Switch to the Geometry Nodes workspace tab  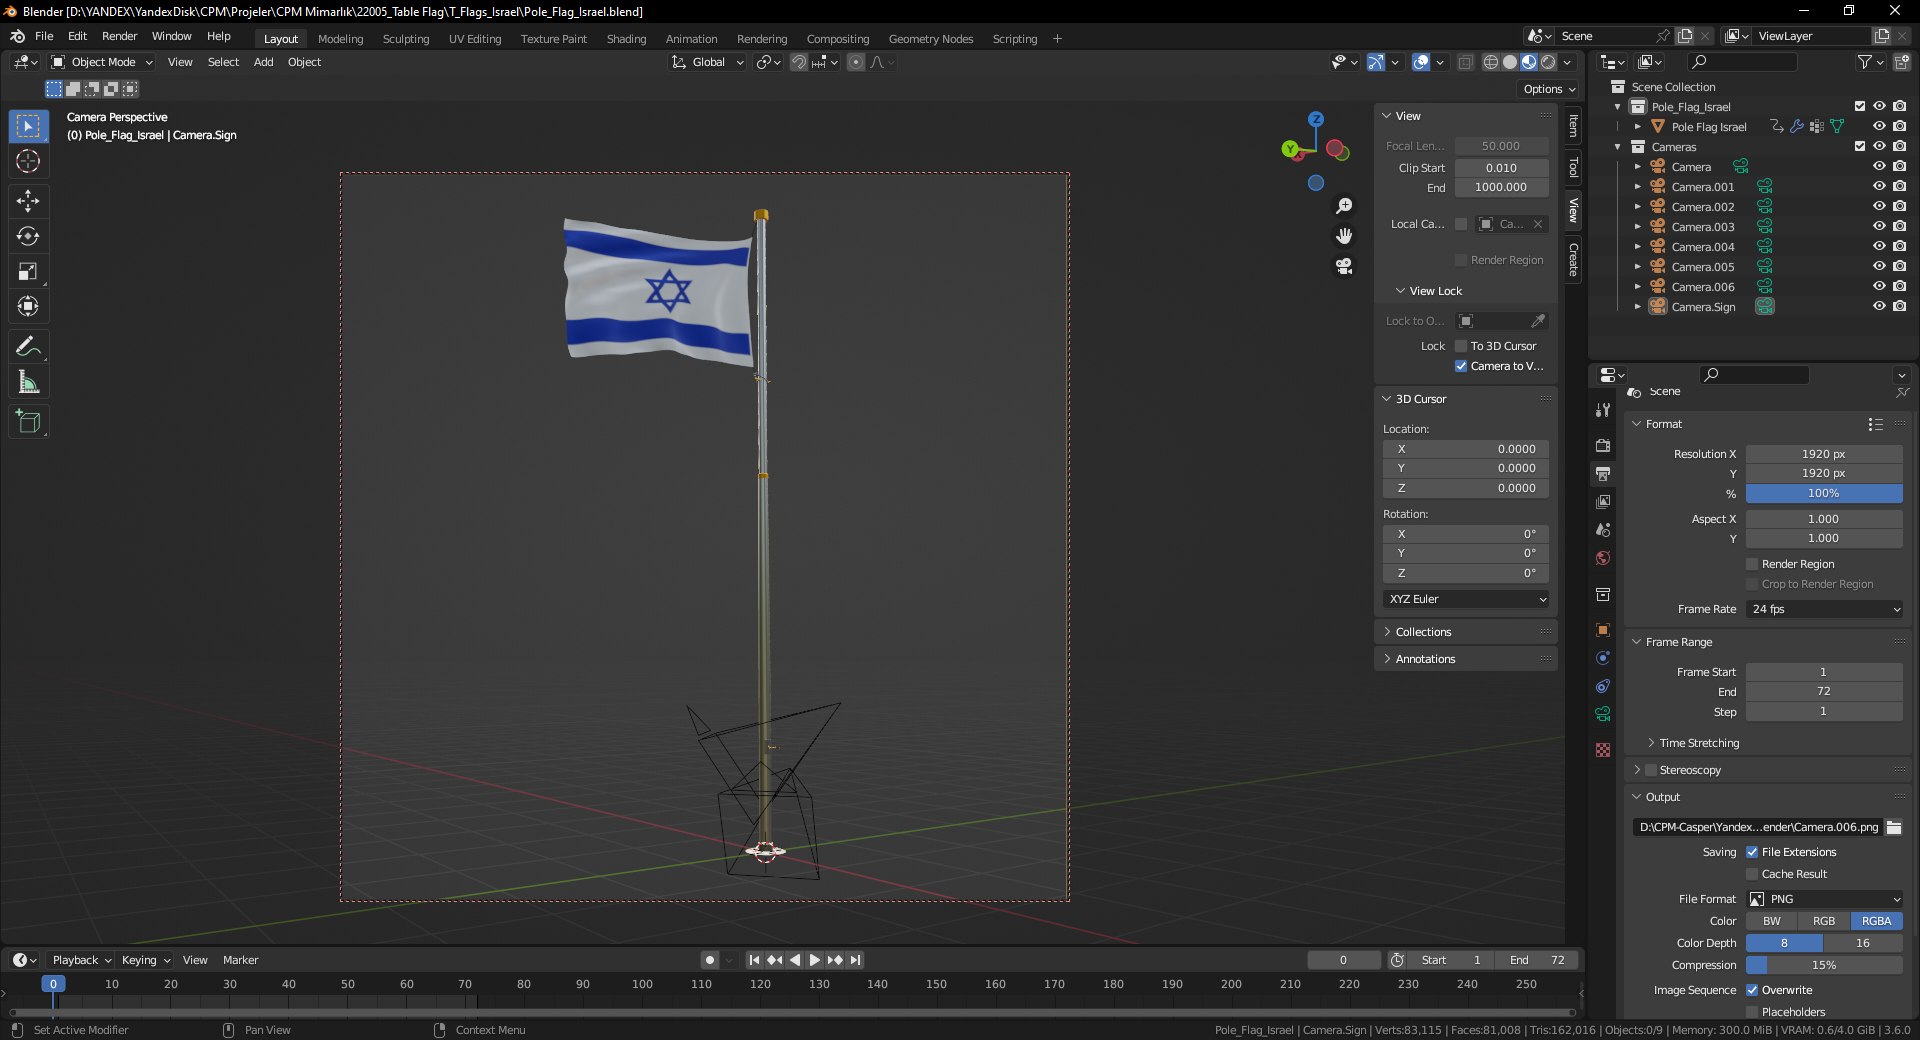point(931,39)
